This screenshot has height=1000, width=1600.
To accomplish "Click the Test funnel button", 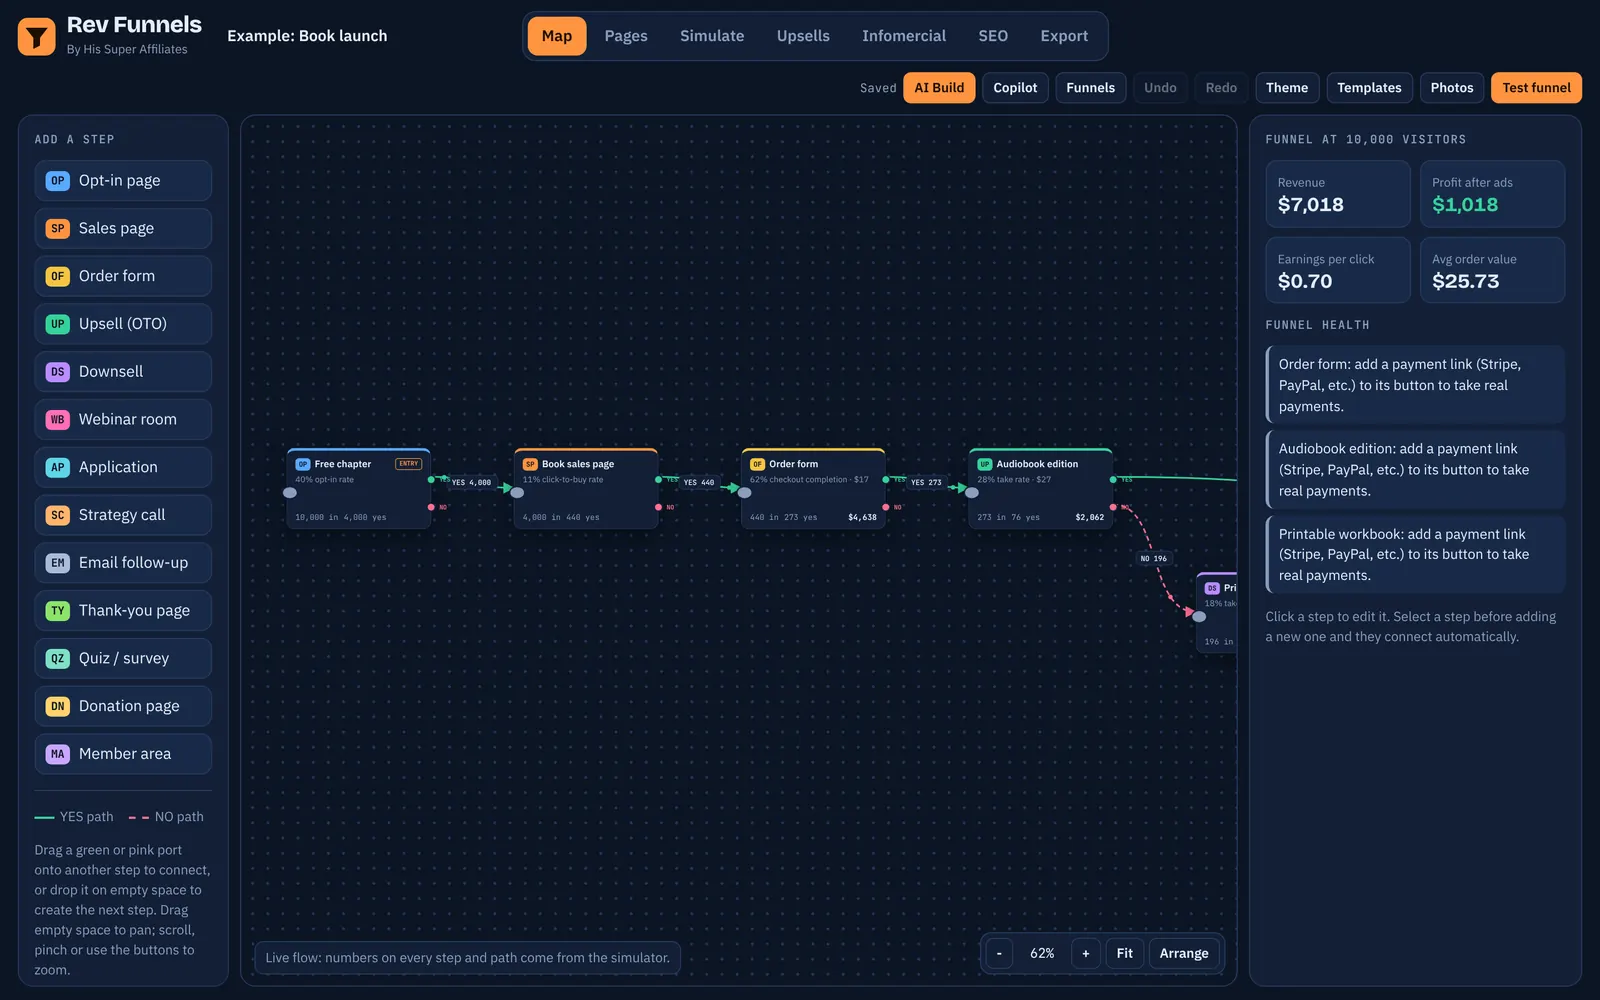I will click(1536, 88).
